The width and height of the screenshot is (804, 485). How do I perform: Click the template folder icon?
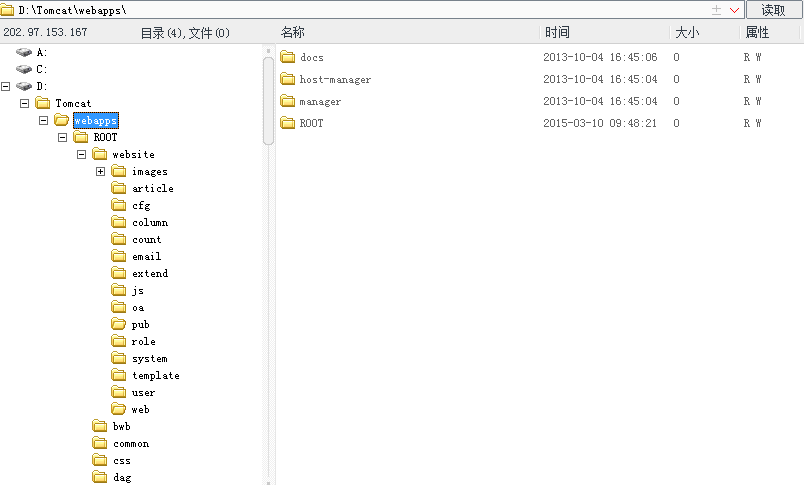click(x=118, y=375)
